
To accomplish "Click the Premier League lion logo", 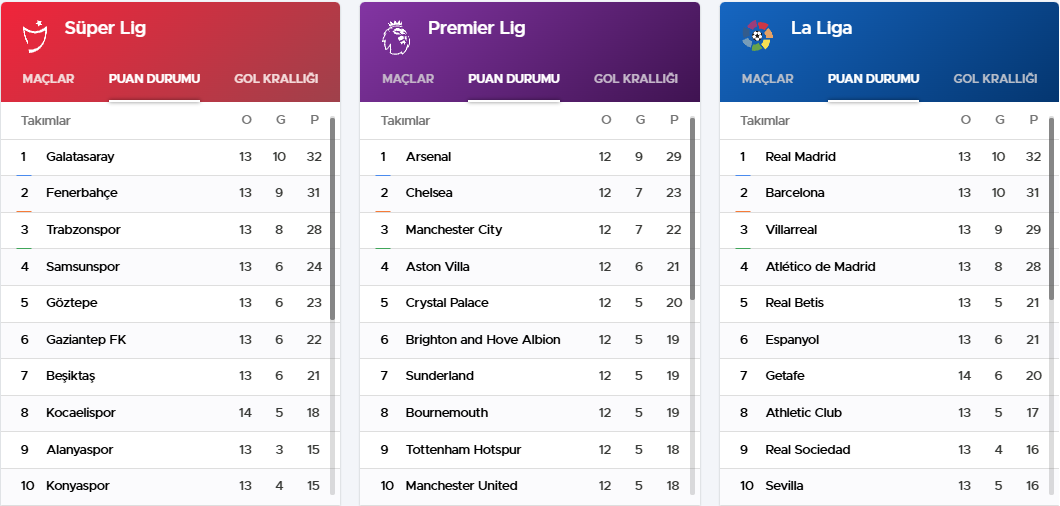I will click(x=395, y=37).
